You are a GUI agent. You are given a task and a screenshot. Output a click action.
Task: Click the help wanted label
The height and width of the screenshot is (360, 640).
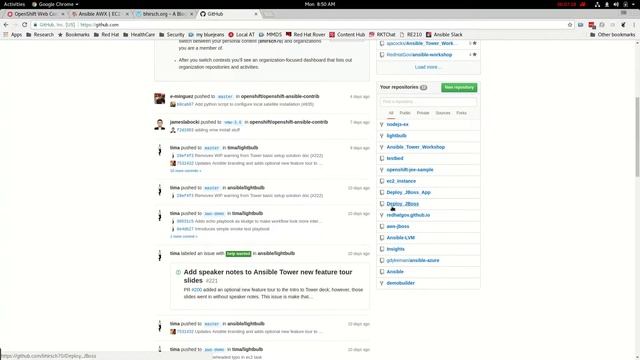click(238, 254)
